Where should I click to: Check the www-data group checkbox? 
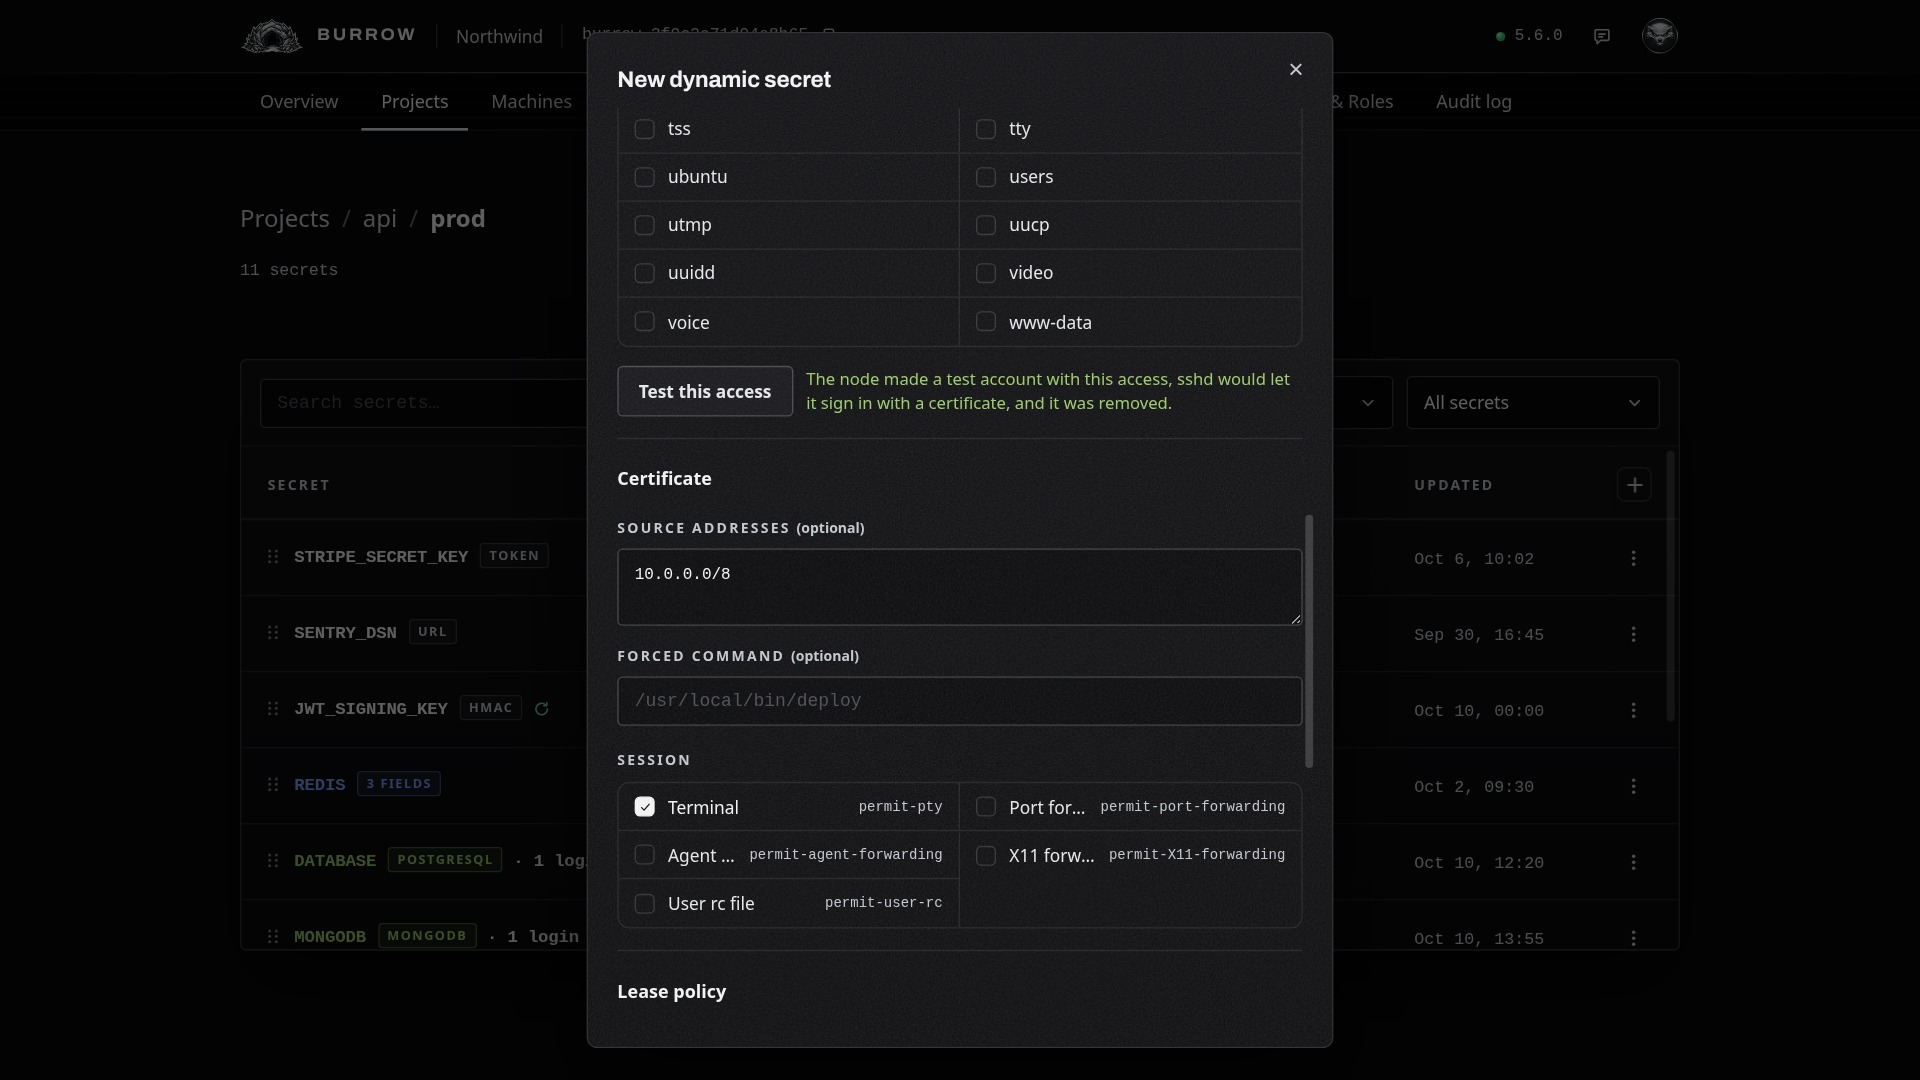point(986,321)
